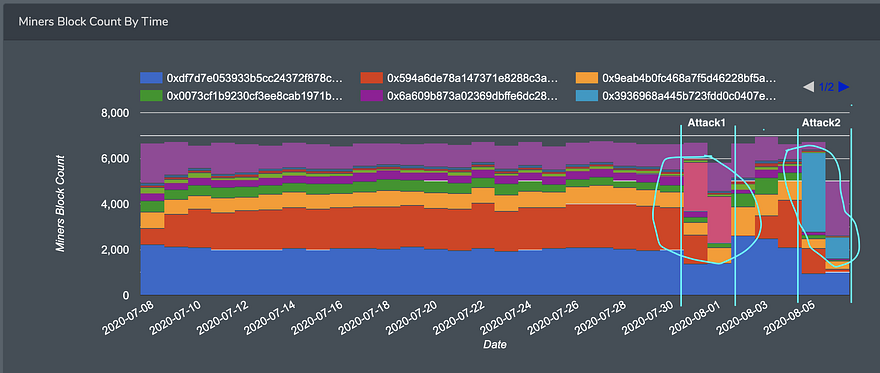Toggle orange 0x9eab4b0fc468a7f5 legend swatch

pos(587,78)
